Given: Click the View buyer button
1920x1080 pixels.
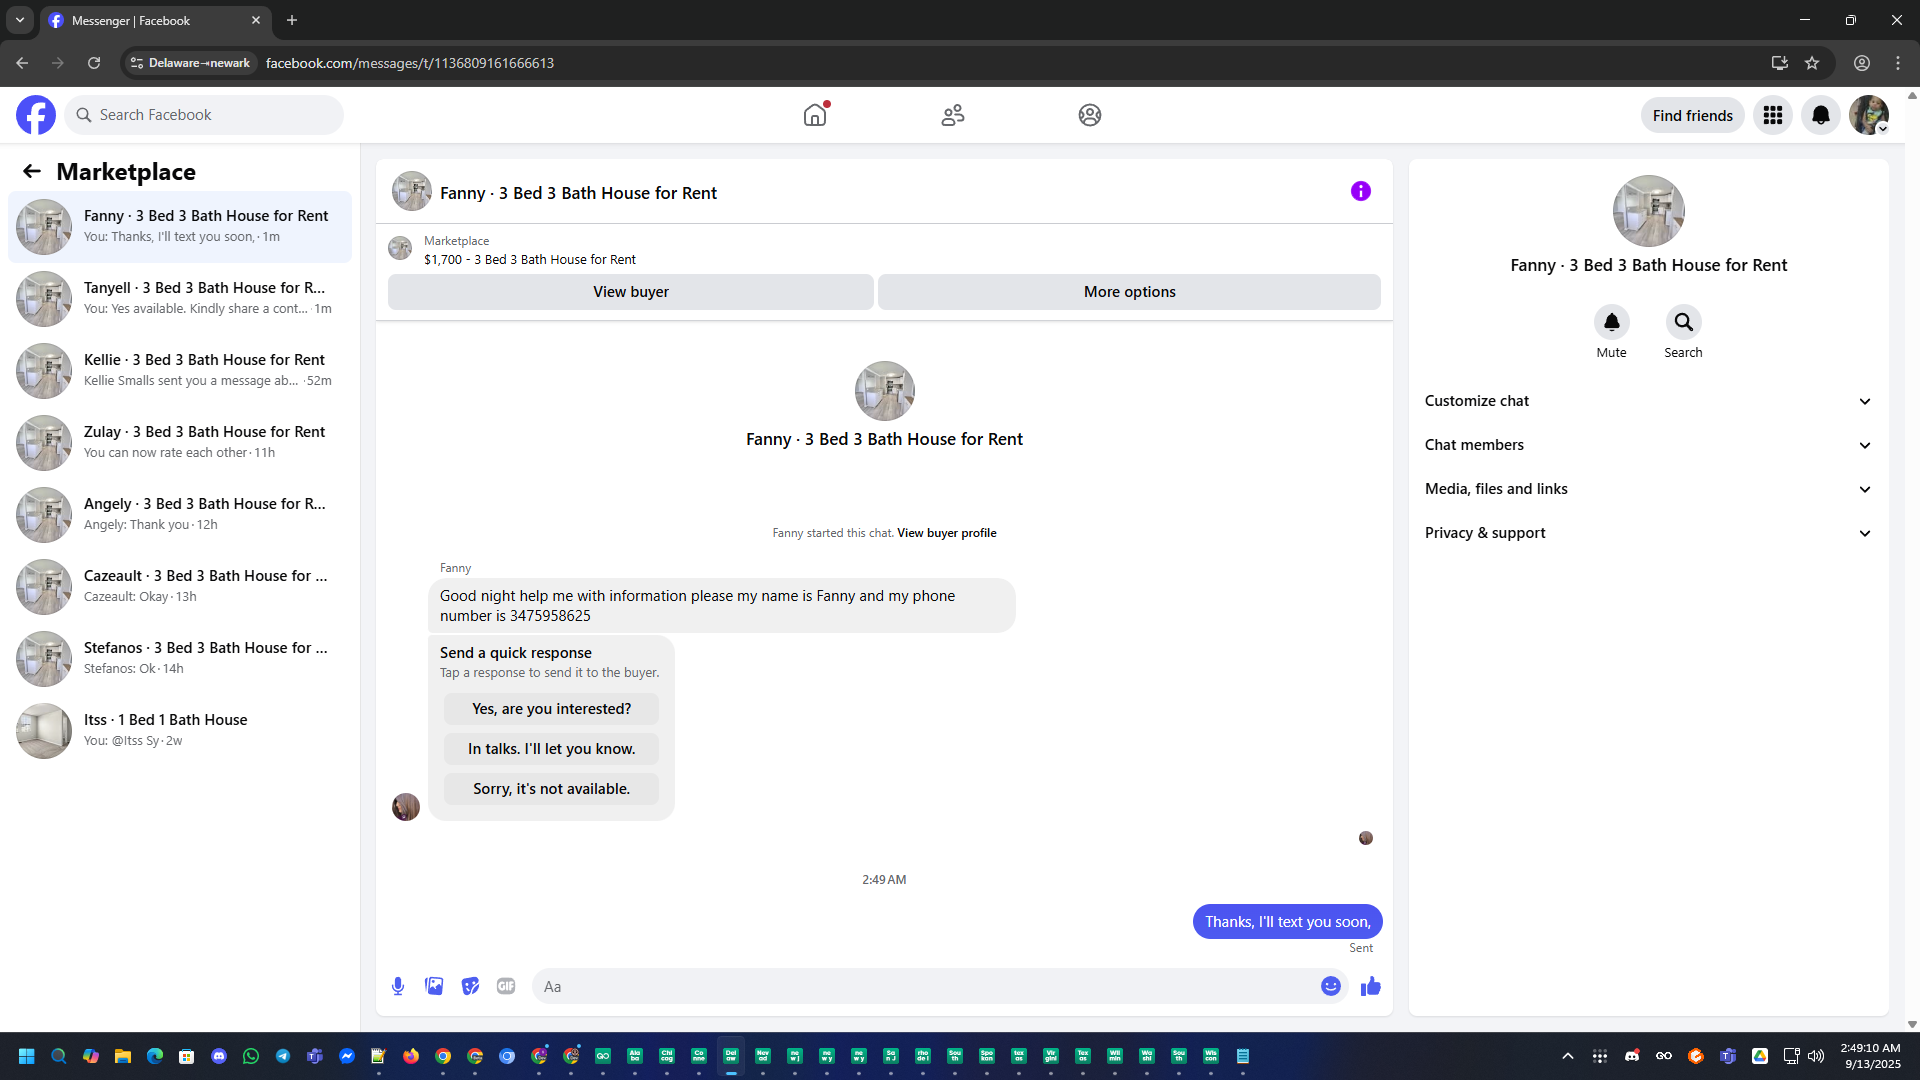Looking at the screenshot, I should (630, 292).
